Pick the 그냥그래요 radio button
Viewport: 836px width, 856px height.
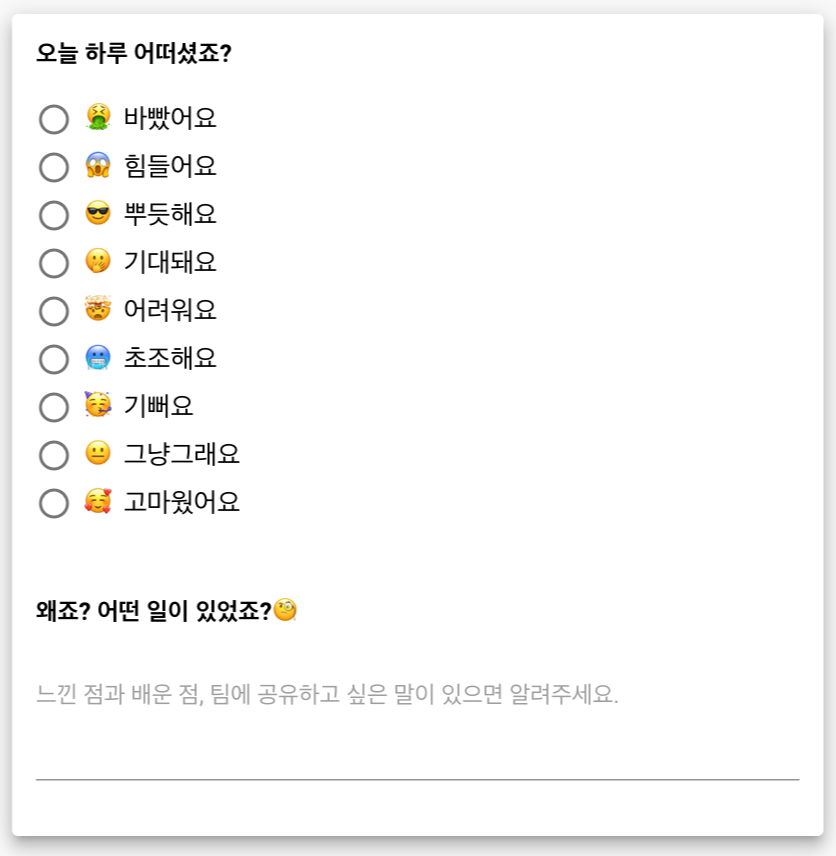[54, 455]
